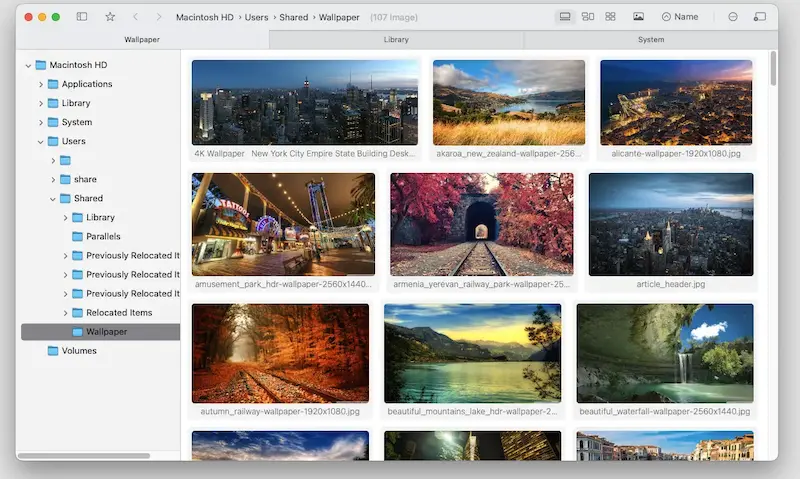The width and height of the screenshot is (800, 479).
Task: Select the Relocated Items tree item
Action: pos(119,312)
